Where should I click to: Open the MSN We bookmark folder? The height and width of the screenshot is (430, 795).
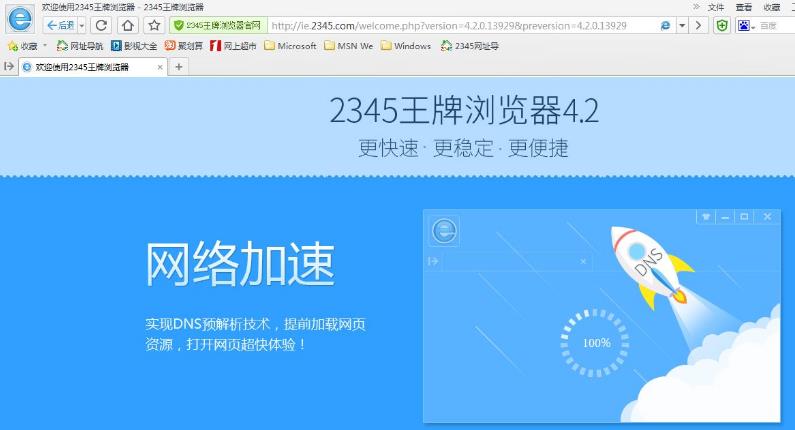(349, 46)
